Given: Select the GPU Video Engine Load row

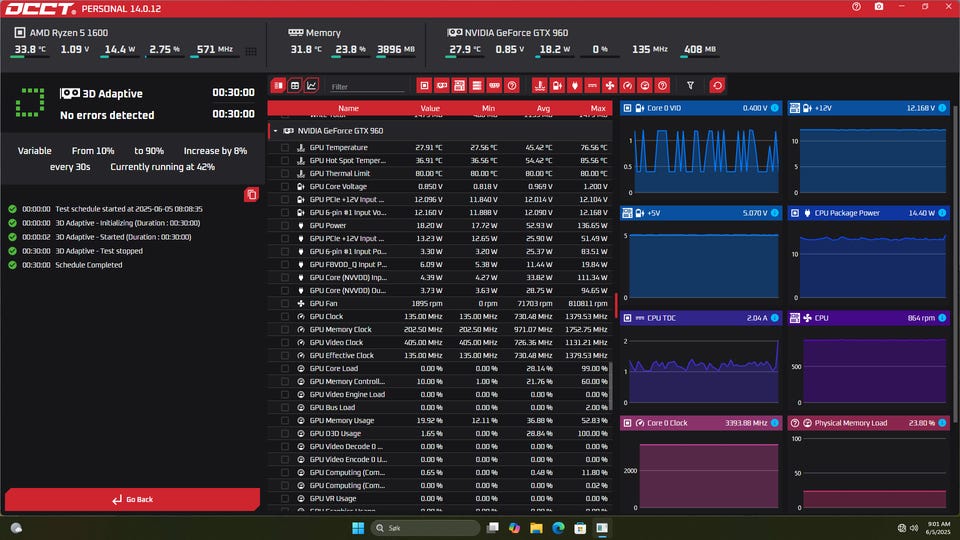Looking at the screenshot, I should pos(440,394).
